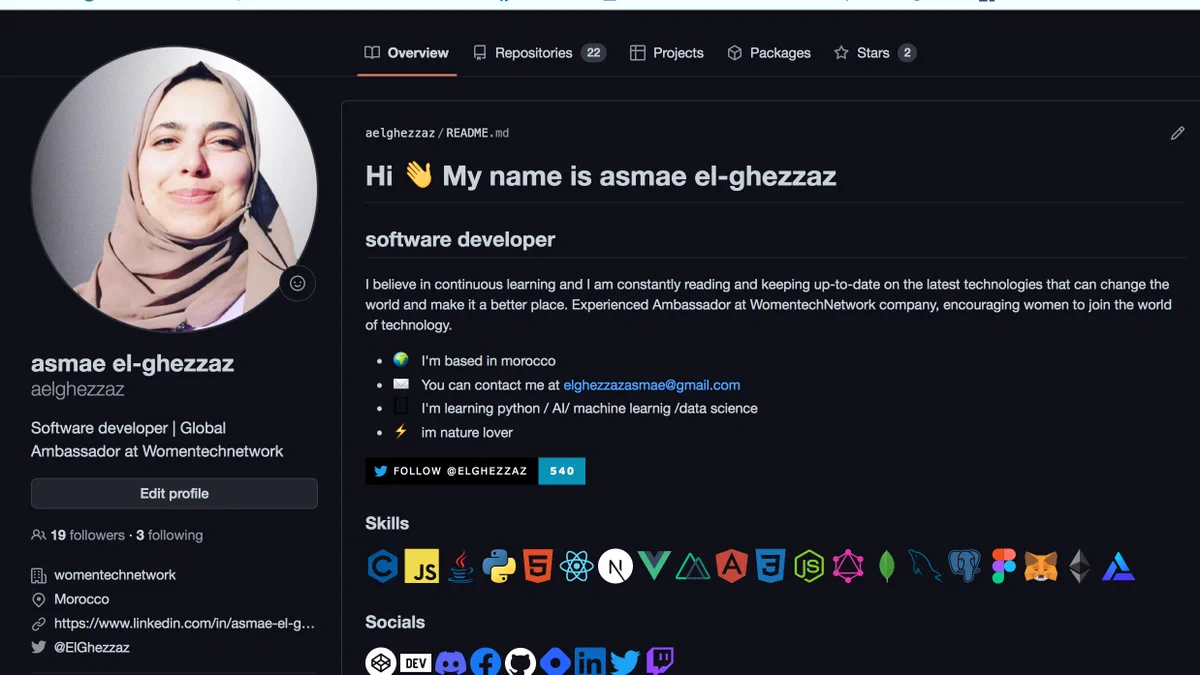
Task: Open the DEV community social icon
Action: (x=416, y=662)
